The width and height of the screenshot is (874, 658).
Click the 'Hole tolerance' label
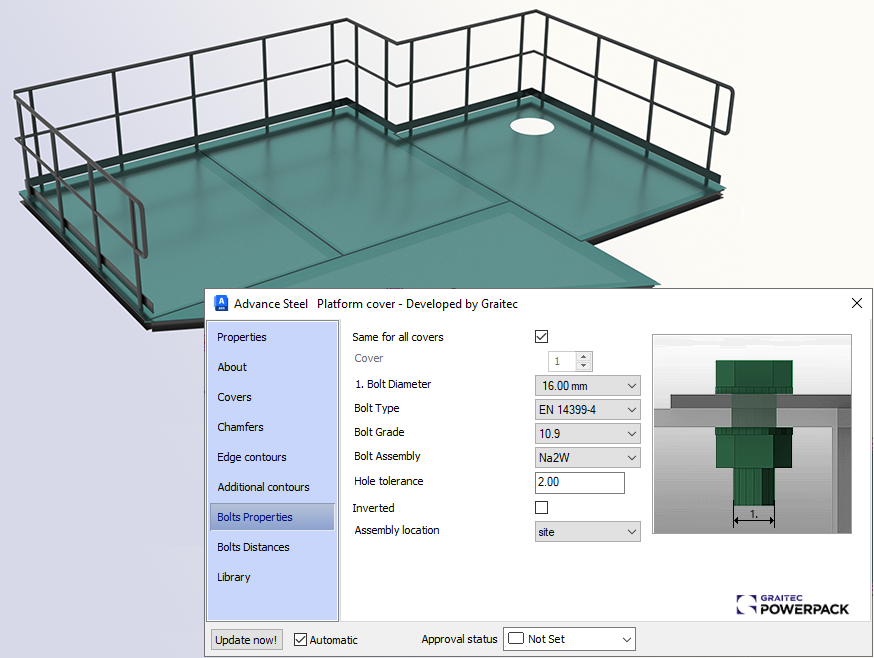tap(389, 481)
